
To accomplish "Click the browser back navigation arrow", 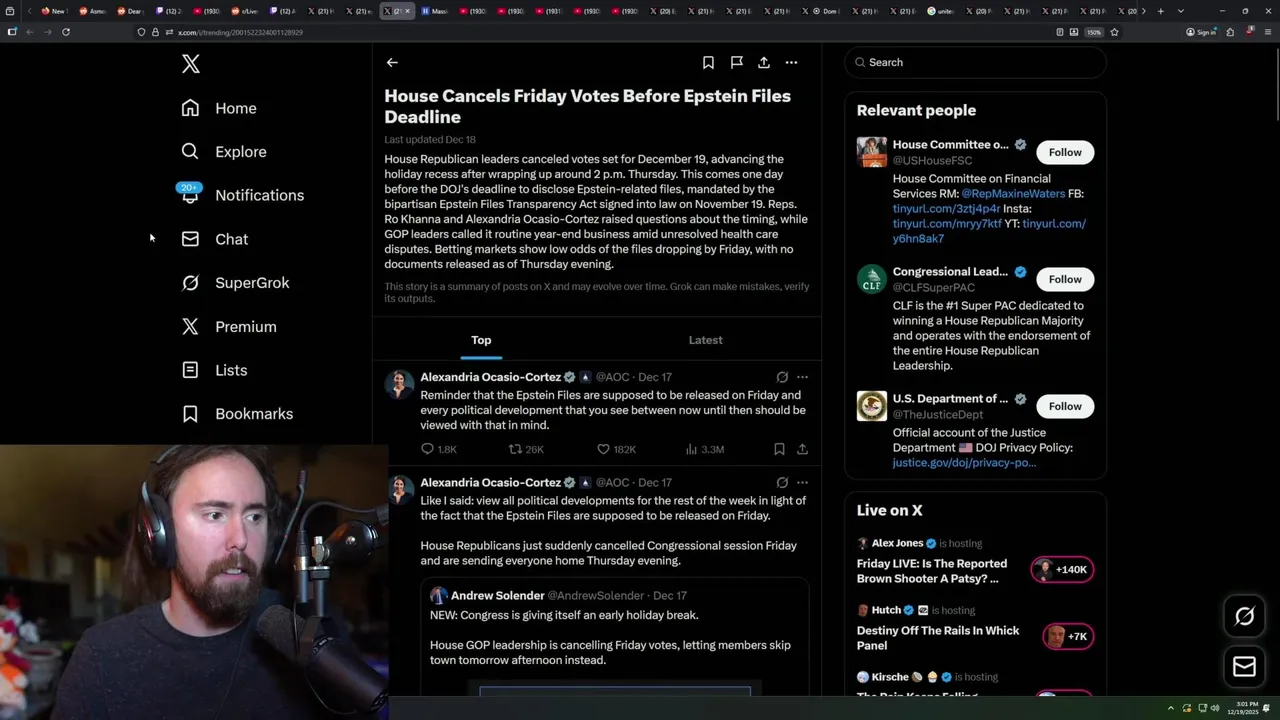I will tap(30, 32).
